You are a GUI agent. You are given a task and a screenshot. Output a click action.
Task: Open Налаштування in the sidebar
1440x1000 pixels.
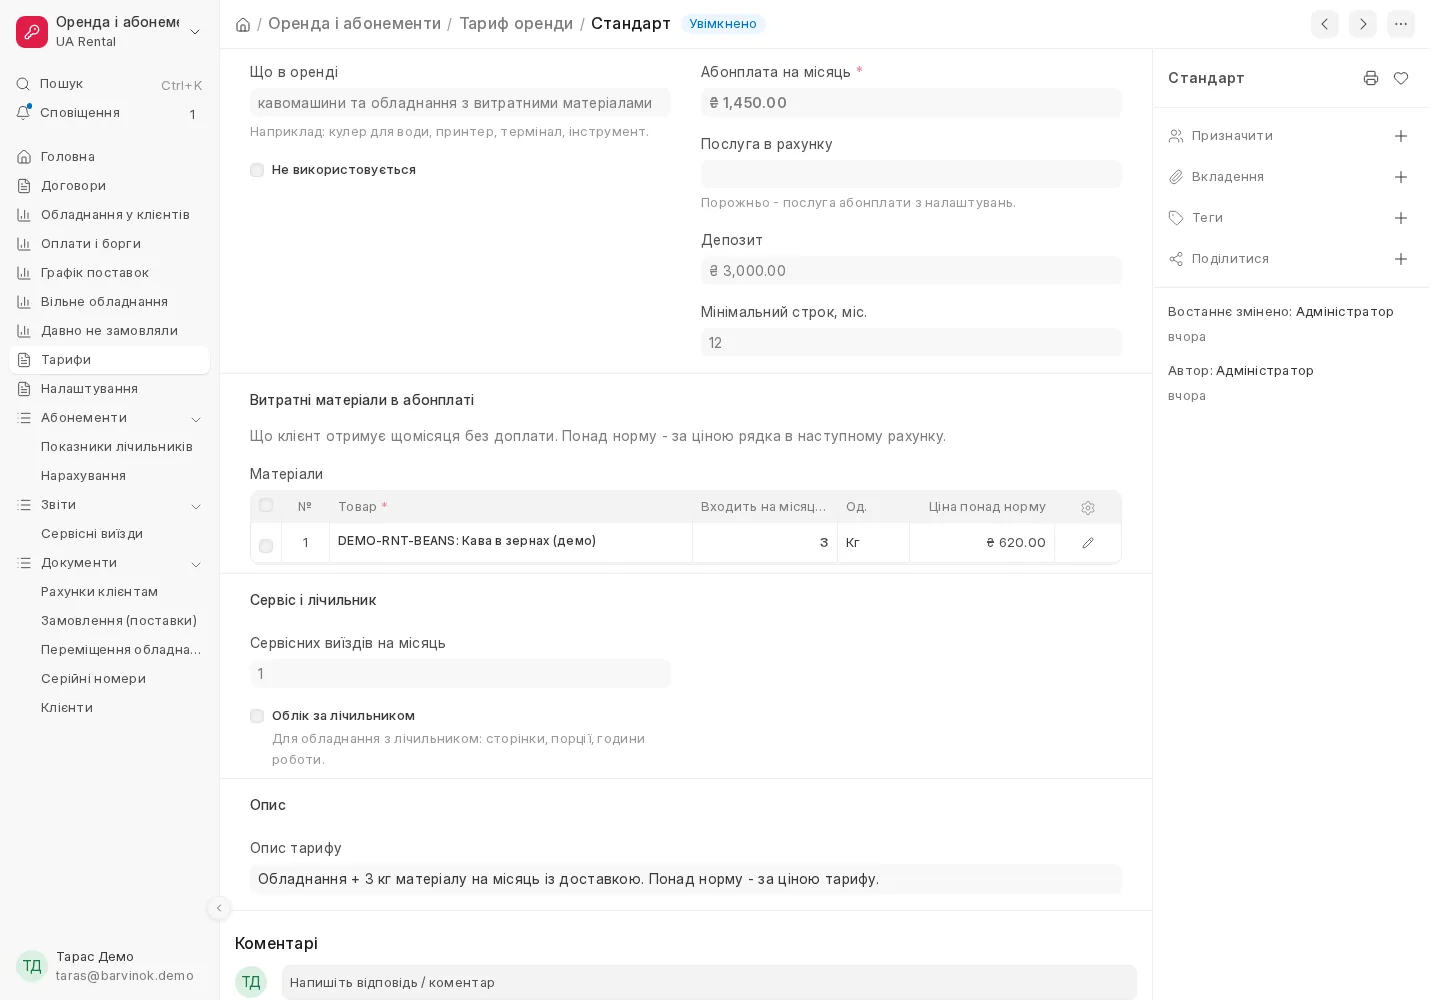point(109,389)
